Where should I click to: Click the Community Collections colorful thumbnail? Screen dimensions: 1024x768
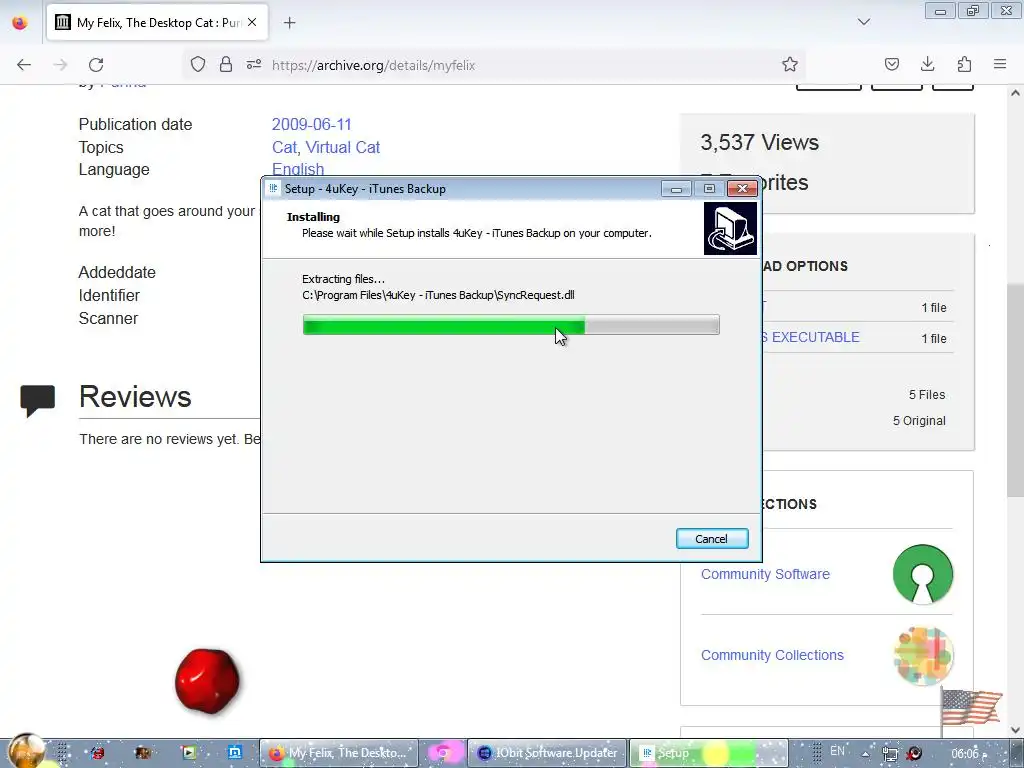(923, 656)
